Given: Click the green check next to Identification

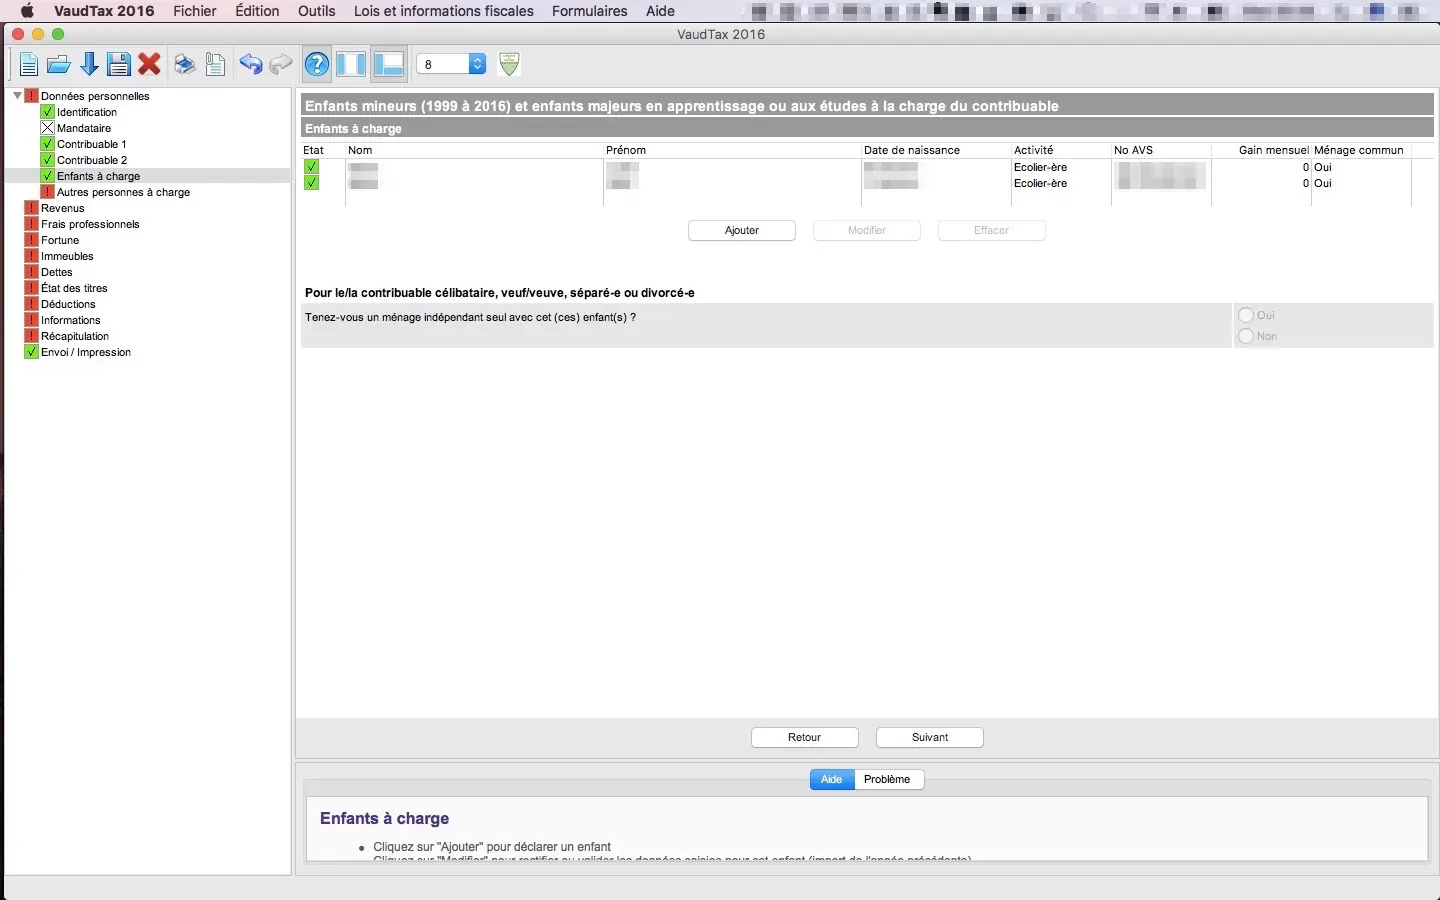Looking at the screenshot, I should pyautogui.click(x=47, y=112).
